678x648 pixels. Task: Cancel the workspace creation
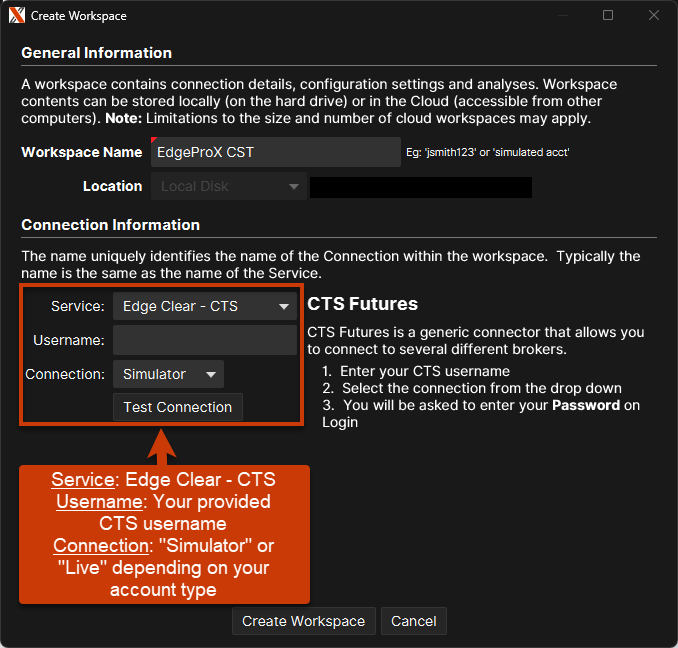pyautogui.click(x=414, y=621)
